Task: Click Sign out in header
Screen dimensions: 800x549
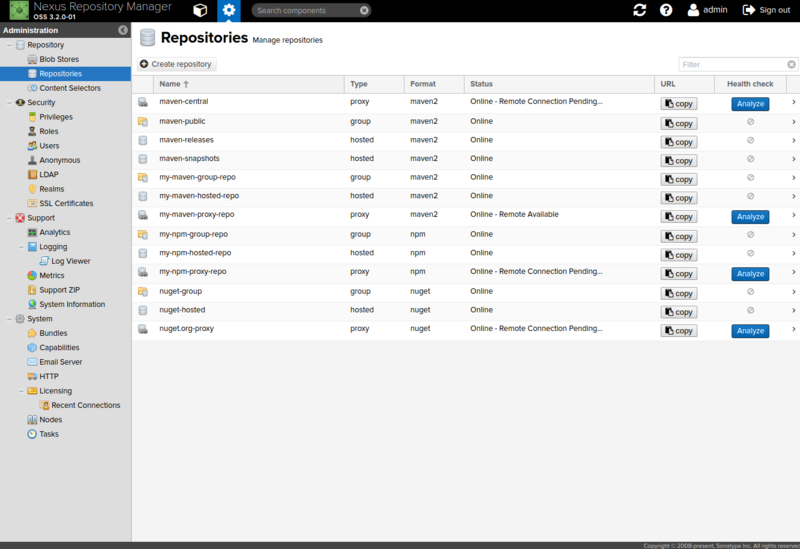Action: (766, 10)
